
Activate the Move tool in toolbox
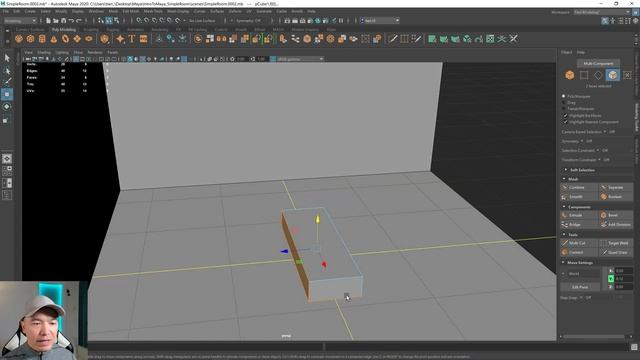pos(7,94)
